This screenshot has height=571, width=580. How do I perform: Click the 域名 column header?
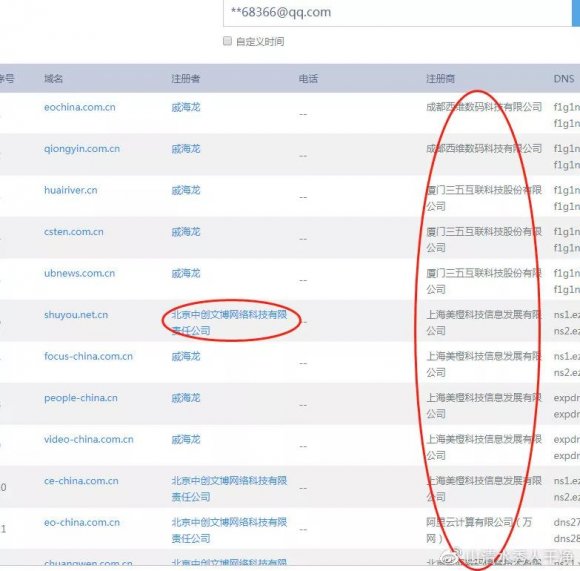(53, 78)
